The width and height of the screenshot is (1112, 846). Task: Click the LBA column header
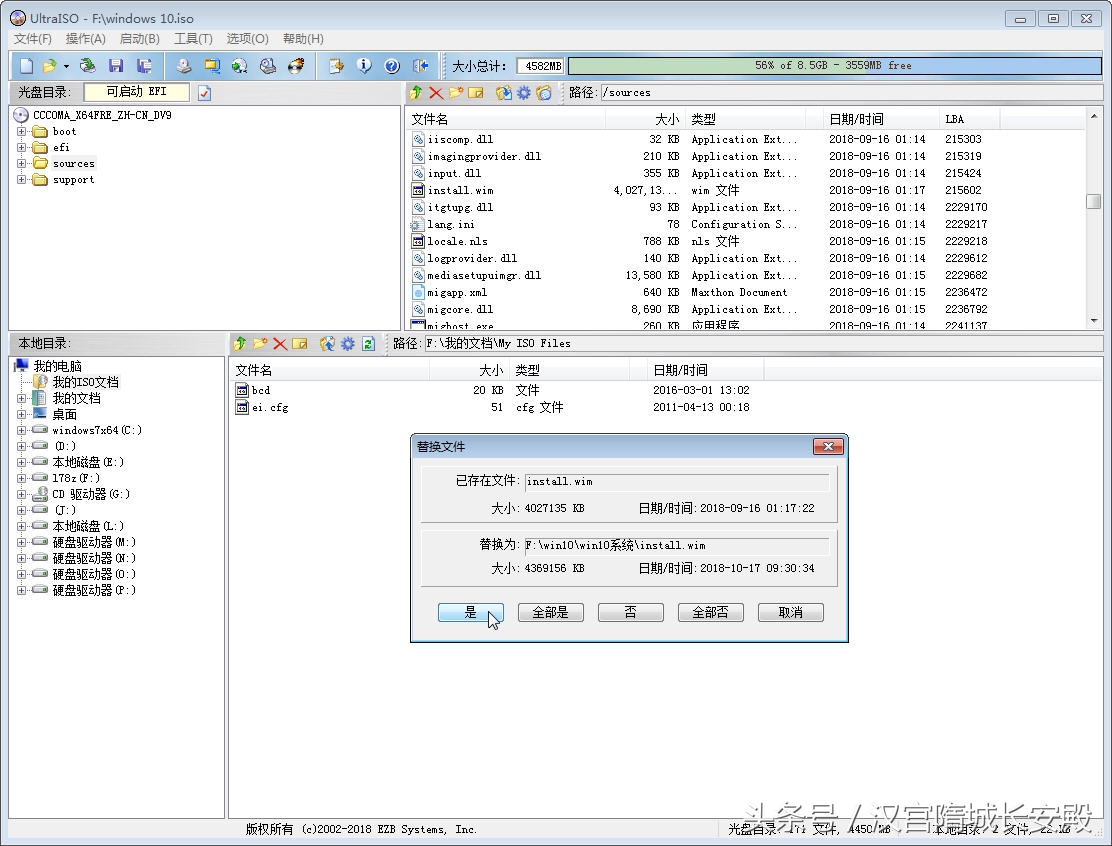click(x=969, y=119)
